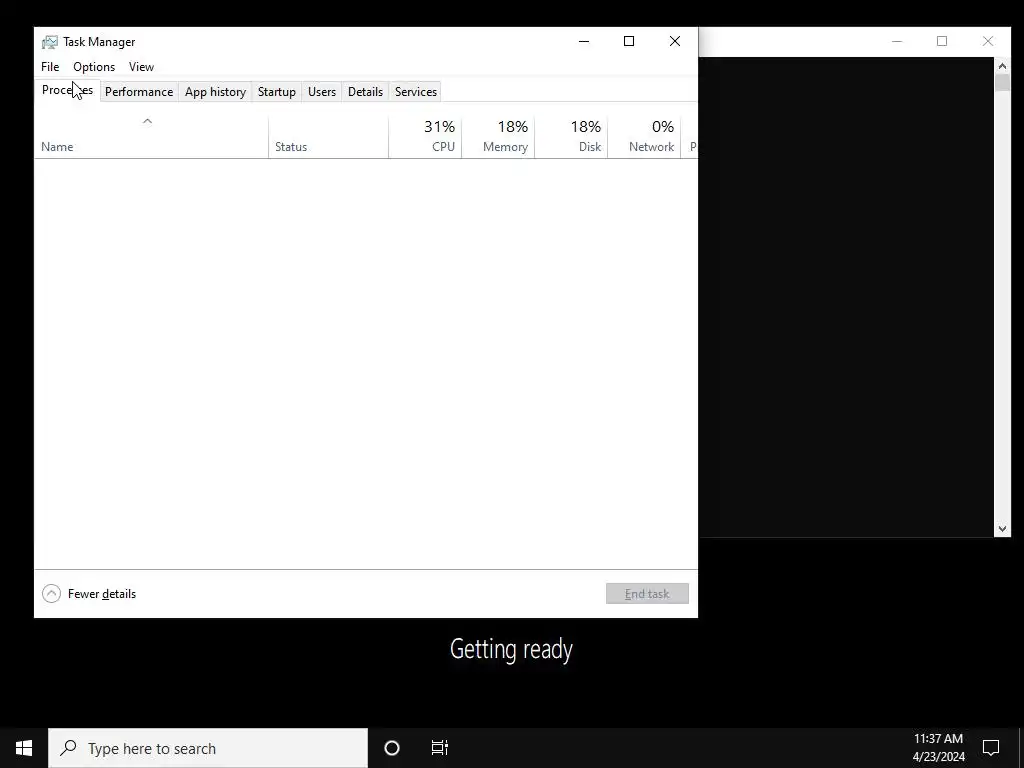The width and height of the screenshot is (1024, 768).
Task: Sort processes by Disk usage
Action: pyautogui.click(x=571, y=137)
